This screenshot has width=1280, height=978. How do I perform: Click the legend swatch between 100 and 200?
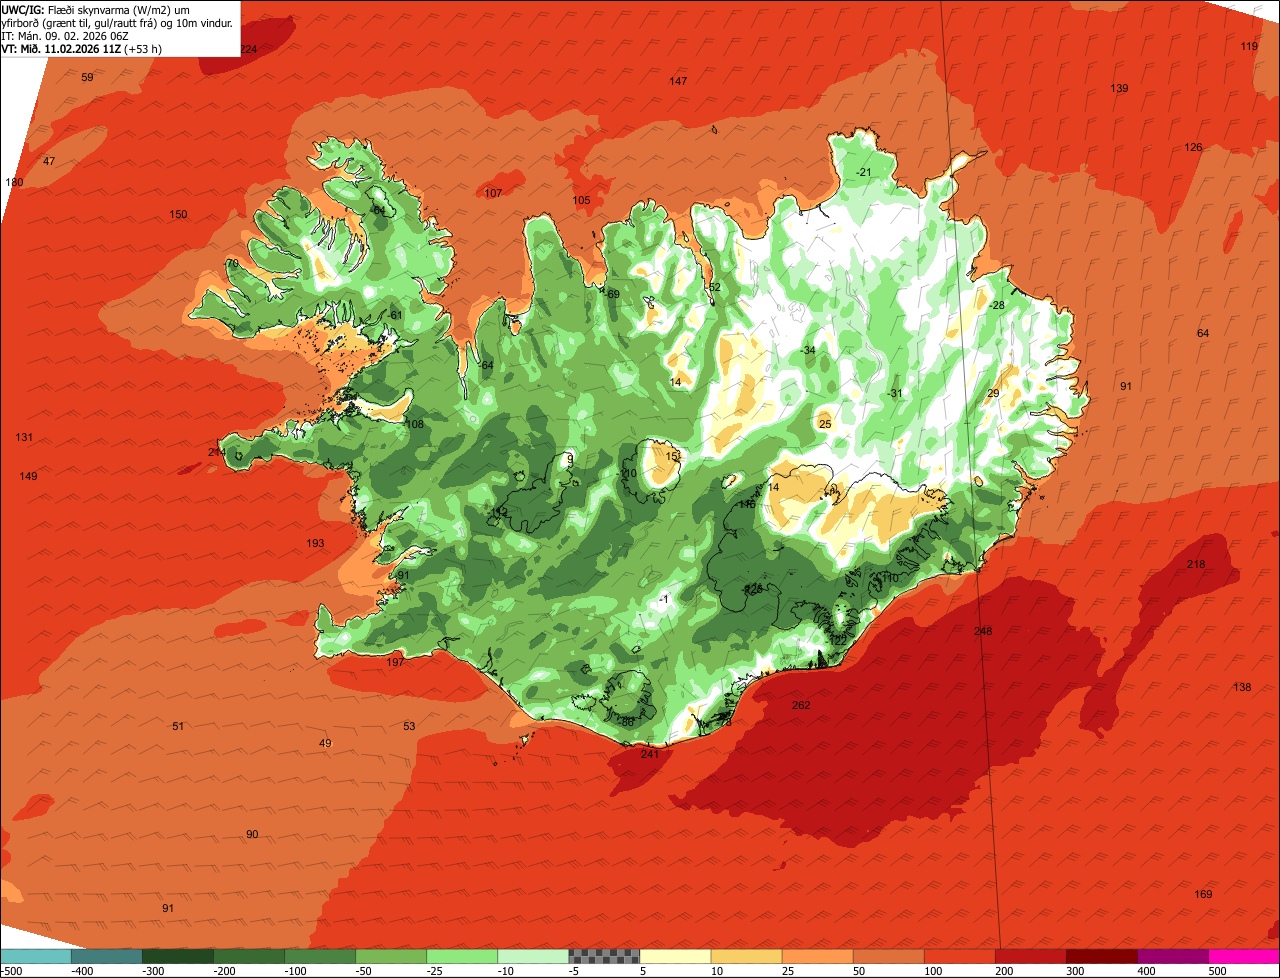[x=959, y=956]
